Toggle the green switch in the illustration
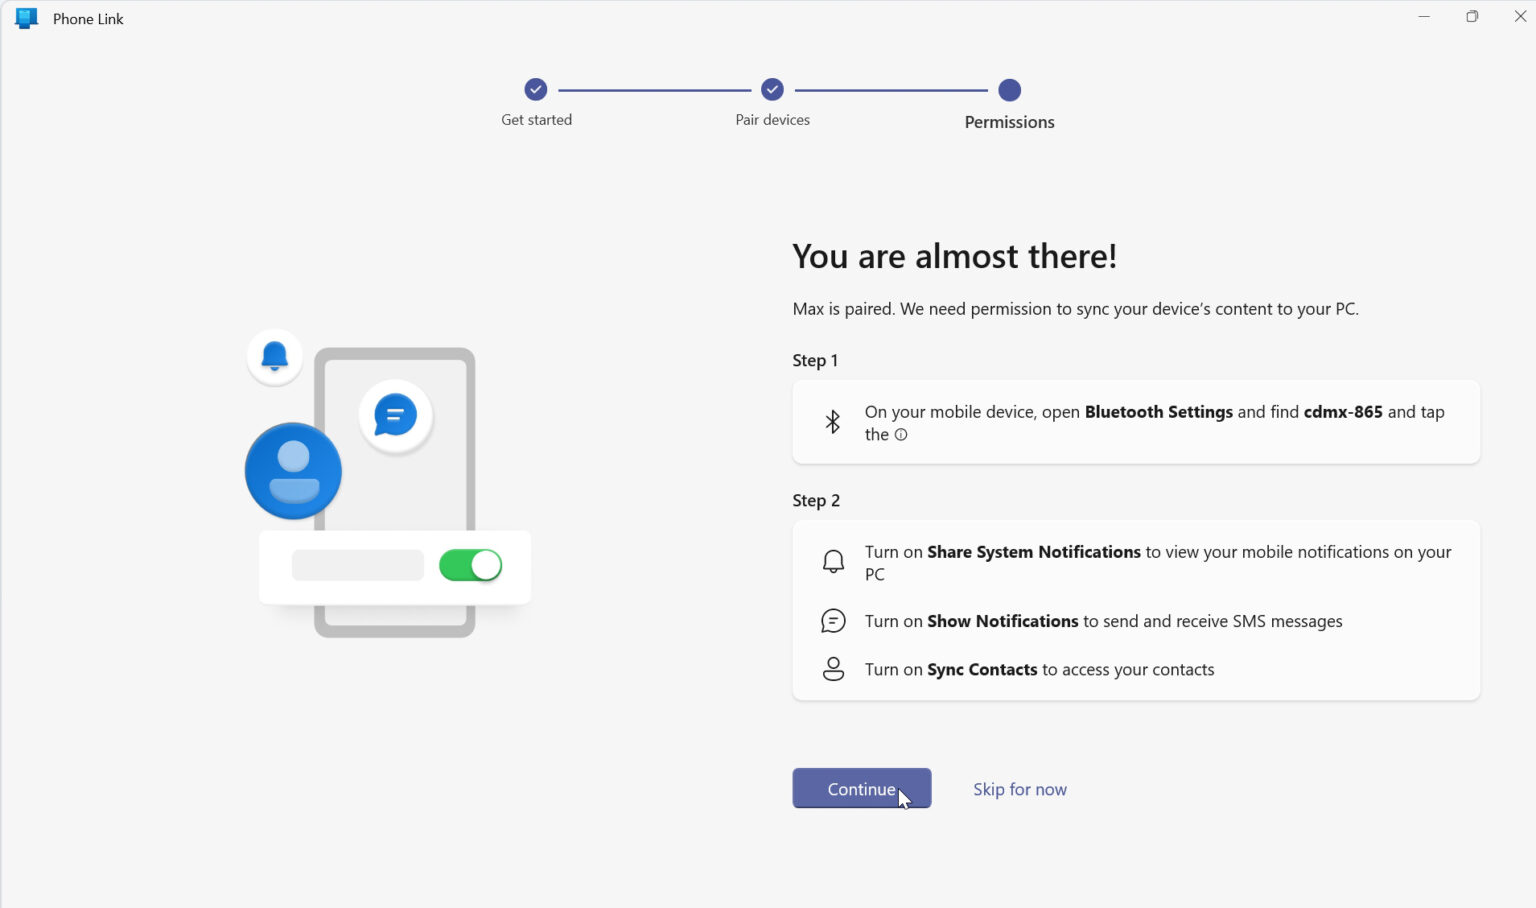1536x908 pixels. [470, 565]
